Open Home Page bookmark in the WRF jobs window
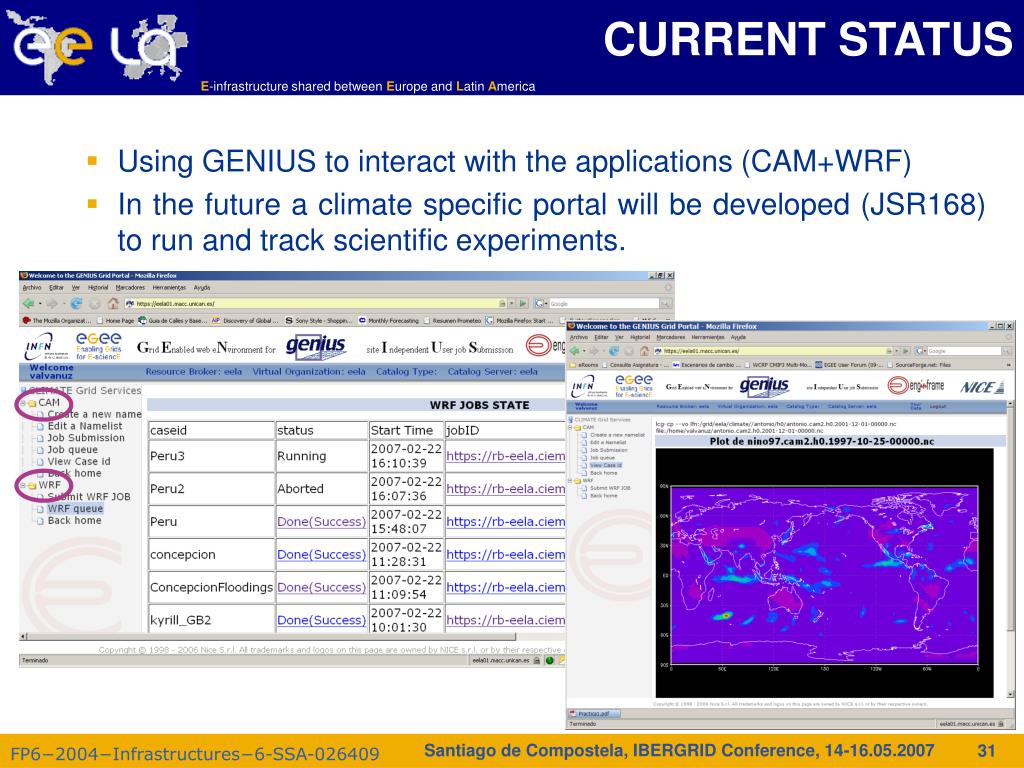 point(115,321)
